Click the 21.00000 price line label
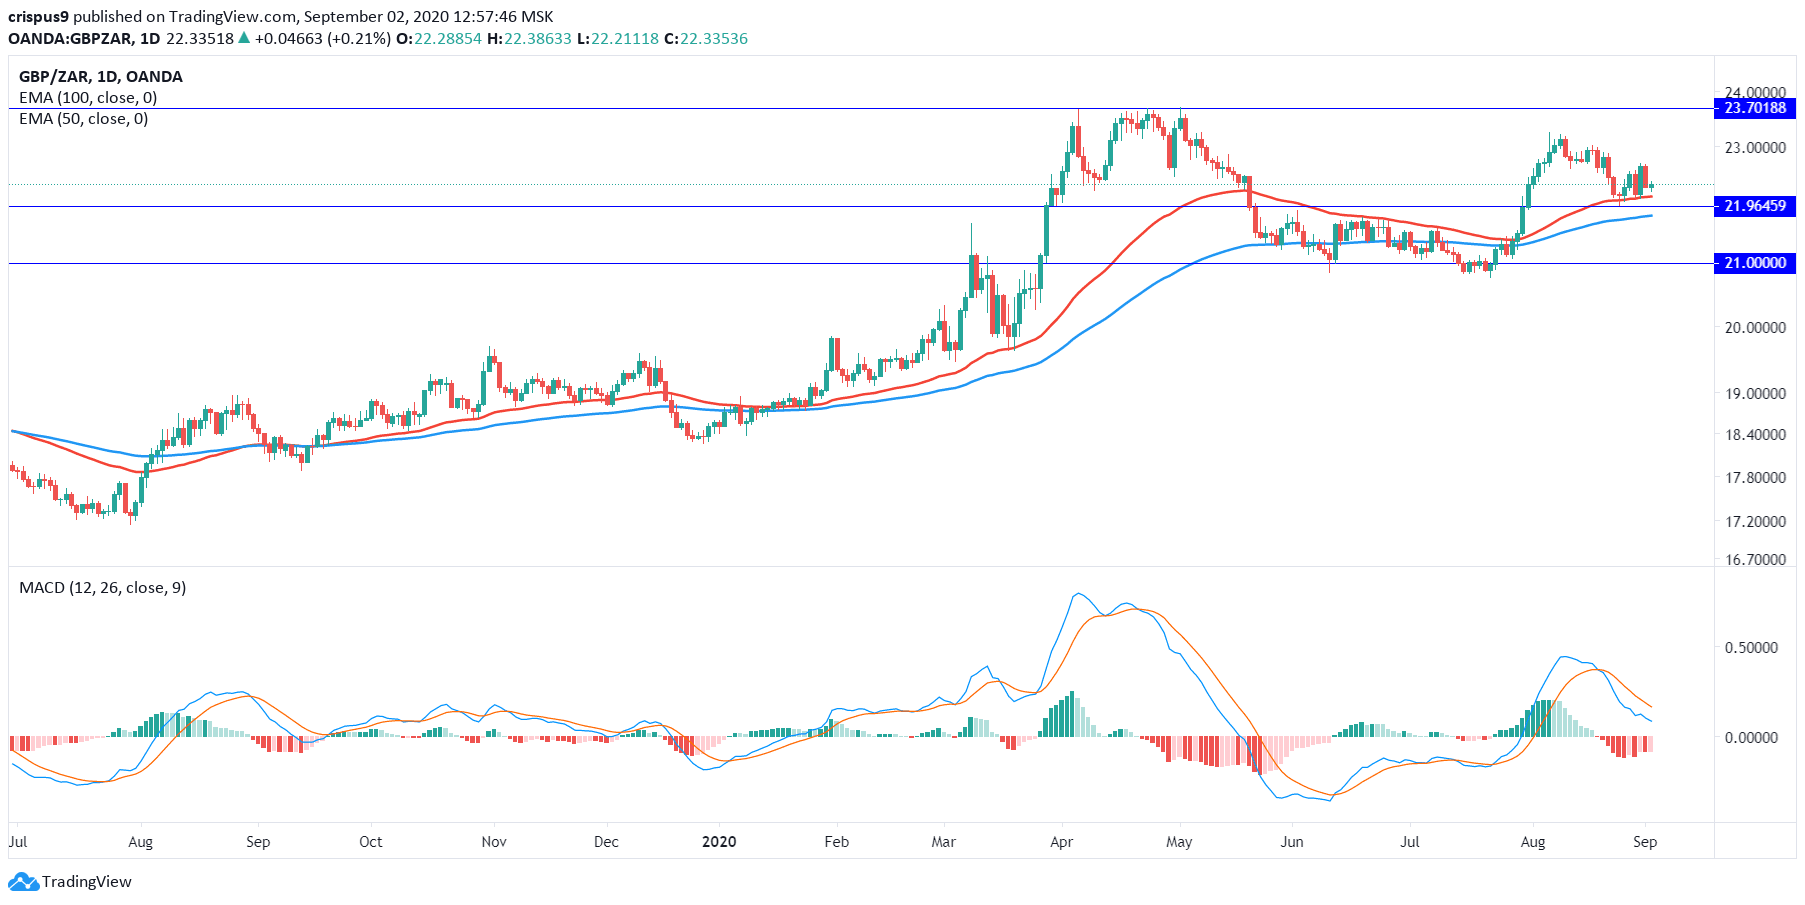 tap(1755, 263)
